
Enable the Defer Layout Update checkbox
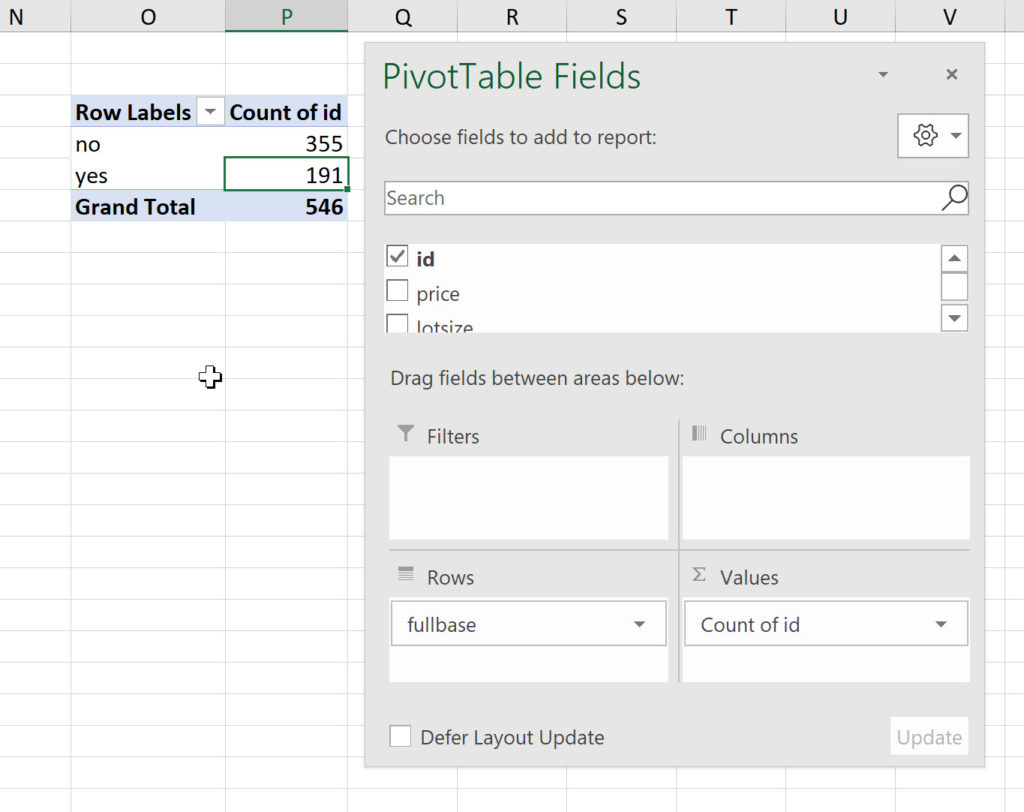[x=400, y=737]
